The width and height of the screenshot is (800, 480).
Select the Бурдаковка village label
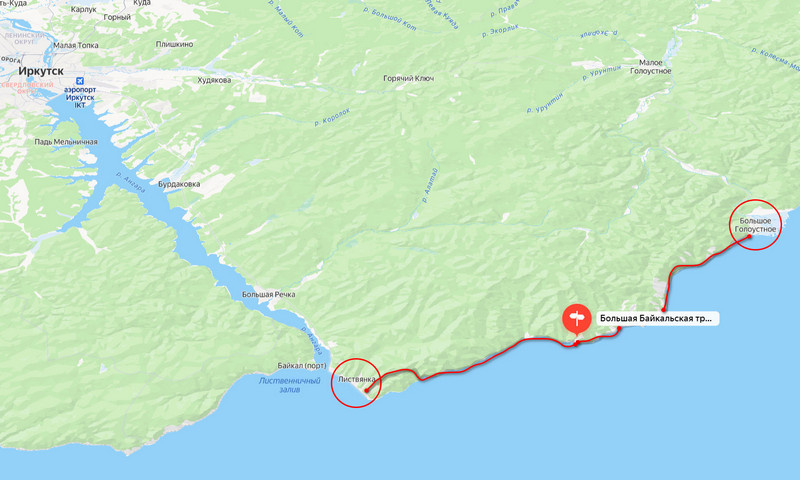(179, 184)
